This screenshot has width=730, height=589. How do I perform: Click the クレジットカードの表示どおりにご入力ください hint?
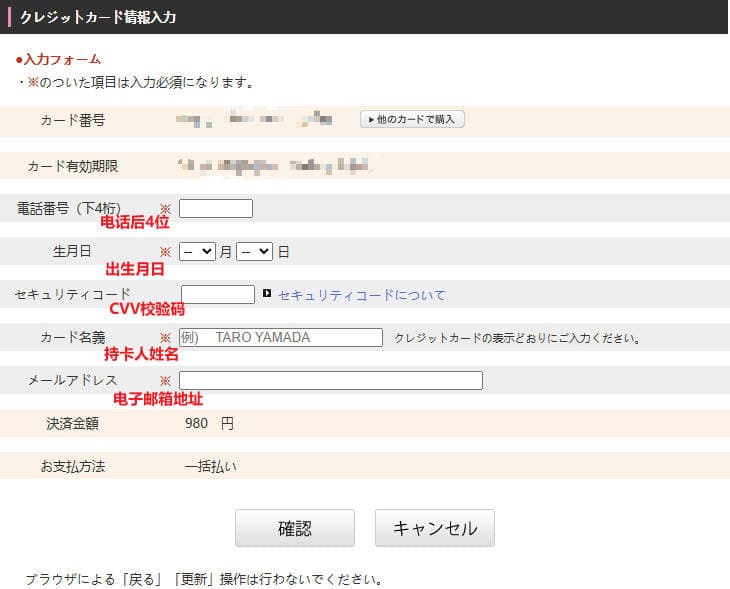click(x=518, y=338)
